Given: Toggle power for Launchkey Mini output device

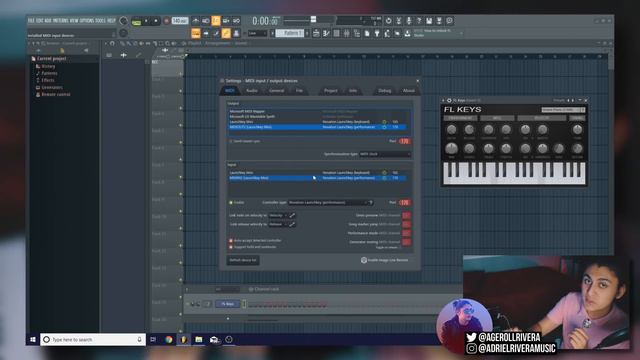Looking at the screenshot, I should click(384, 122).
